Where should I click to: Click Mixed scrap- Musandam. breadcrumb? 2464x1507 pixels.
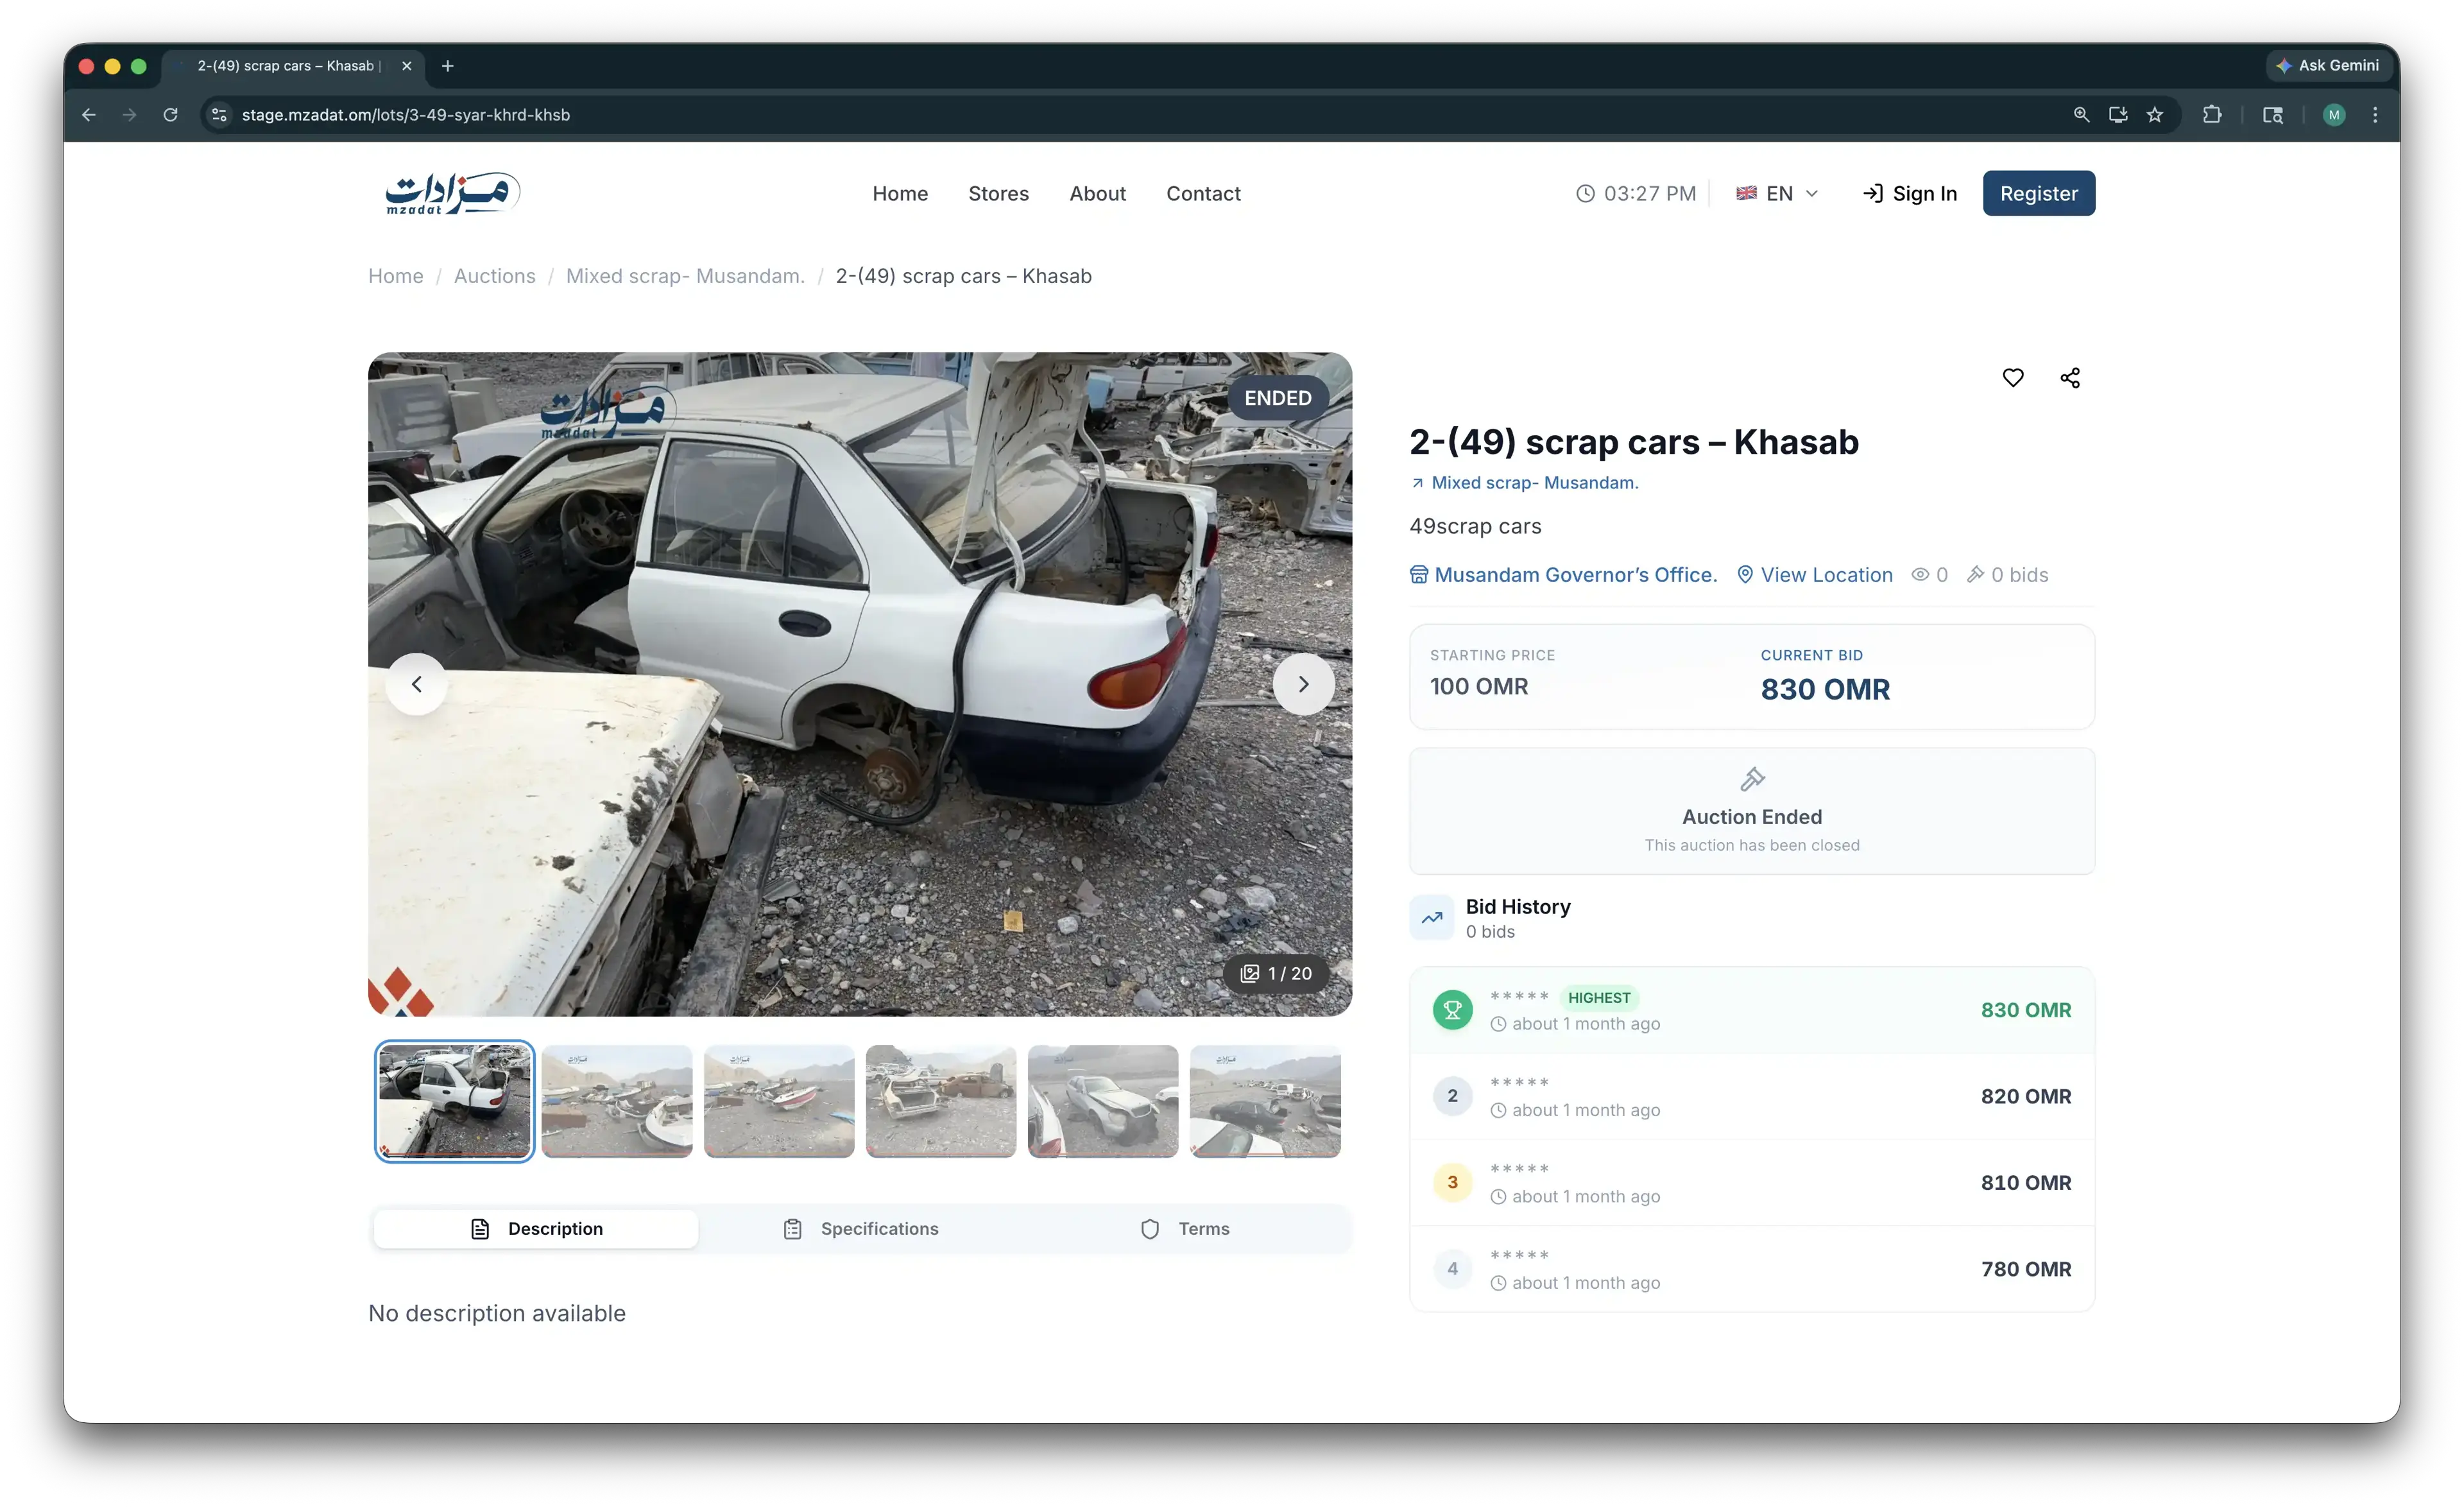(x=685, y=276)
